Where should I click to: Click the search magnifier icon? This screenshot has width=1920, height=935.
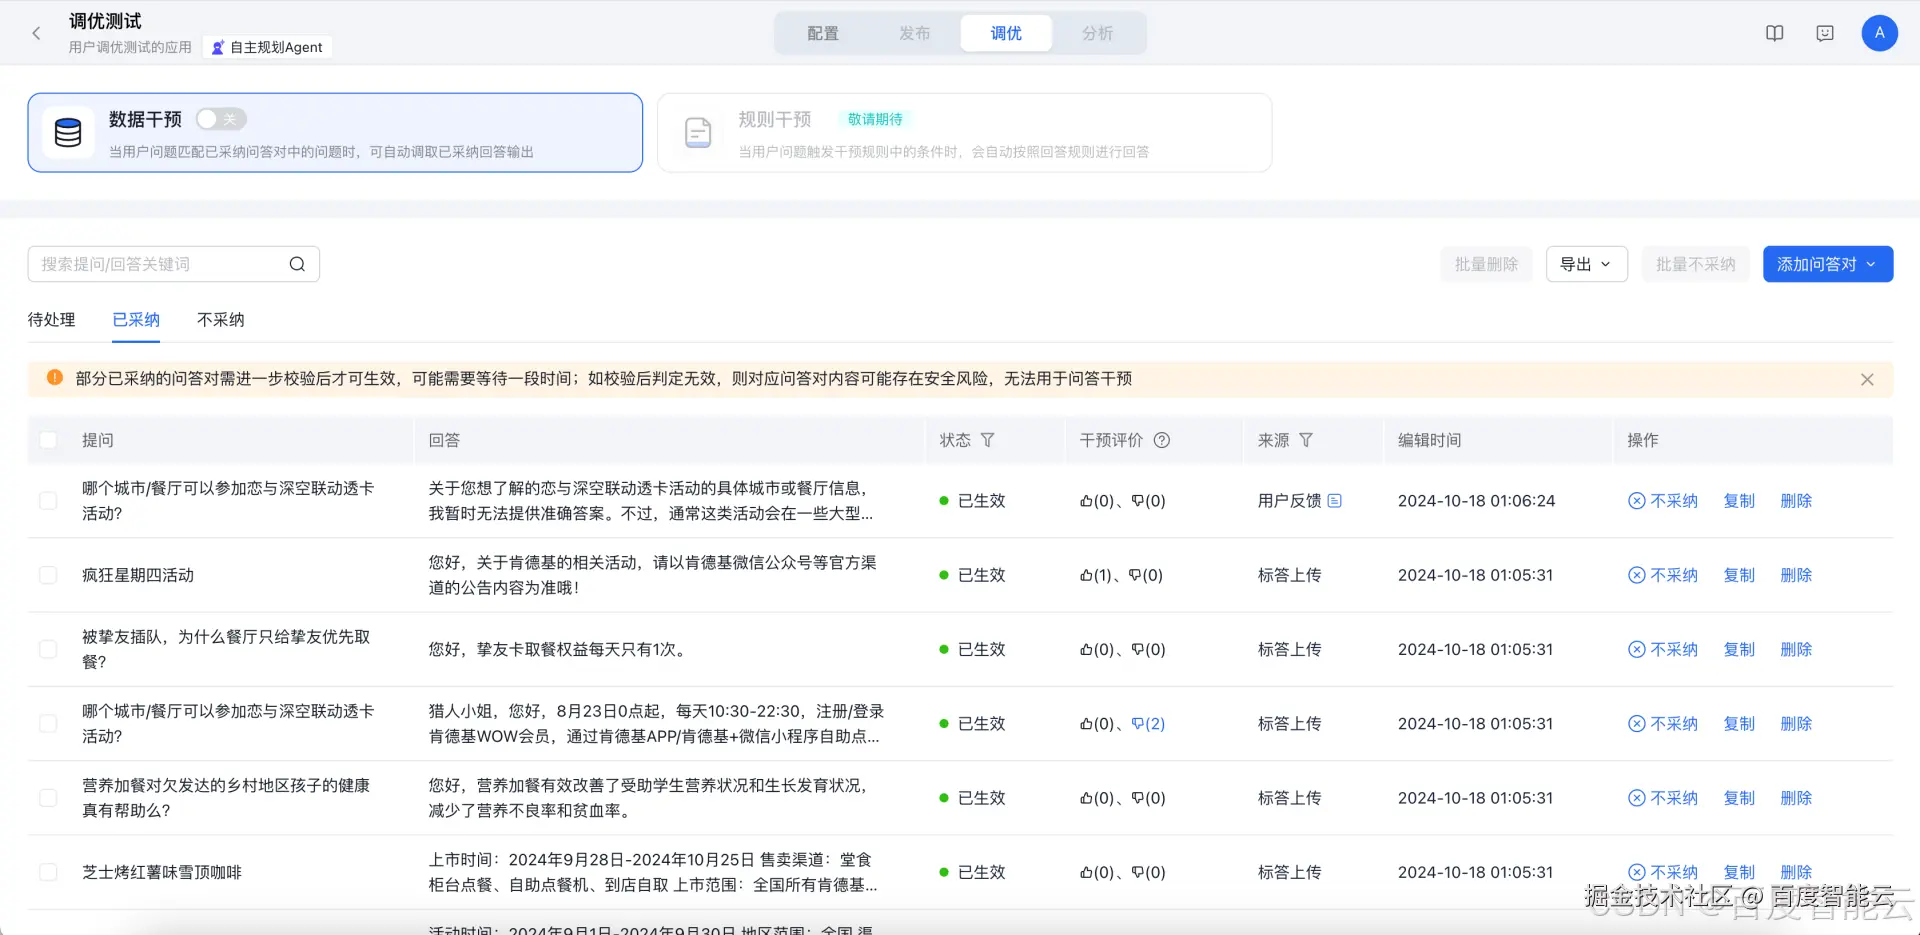[297, 264]
